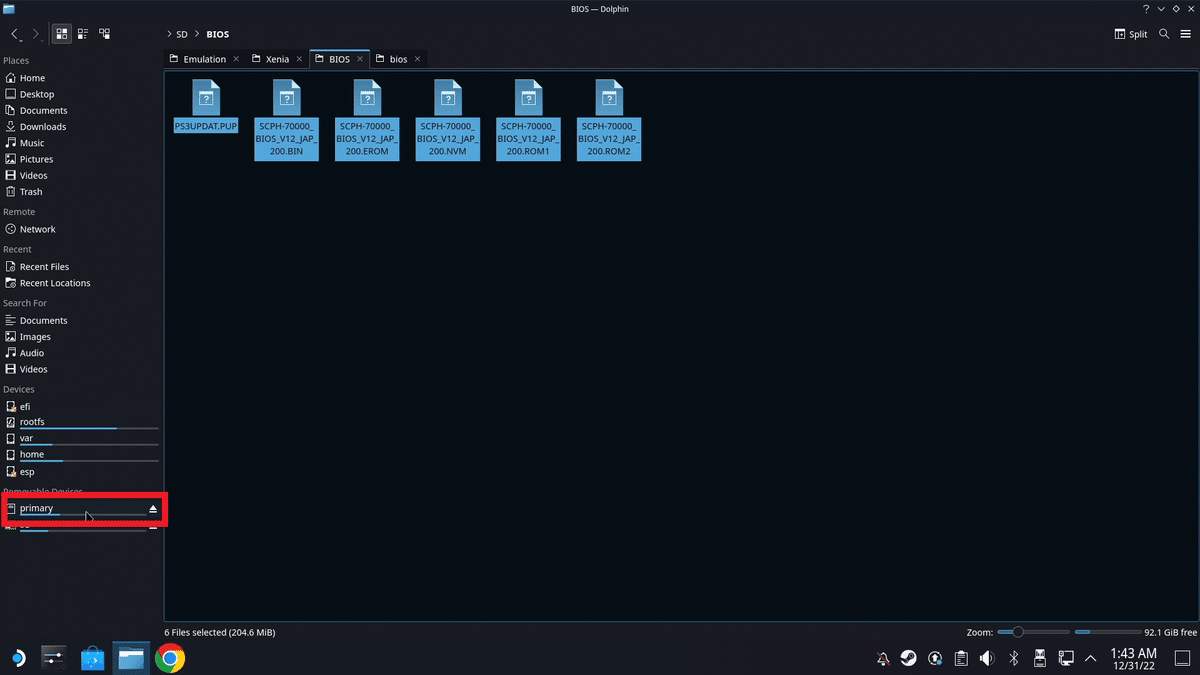Switch to Details view mode

(x=104, y=34)
